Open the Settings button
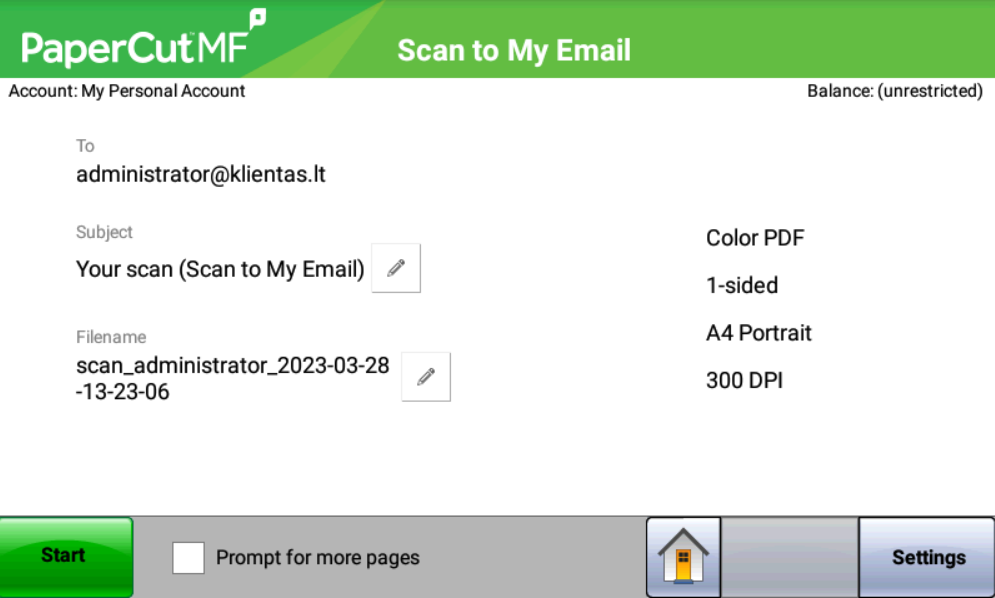Image resolution: width=995 pixels, height=598 pixels. pyautogui.click(x=927, y=558)
